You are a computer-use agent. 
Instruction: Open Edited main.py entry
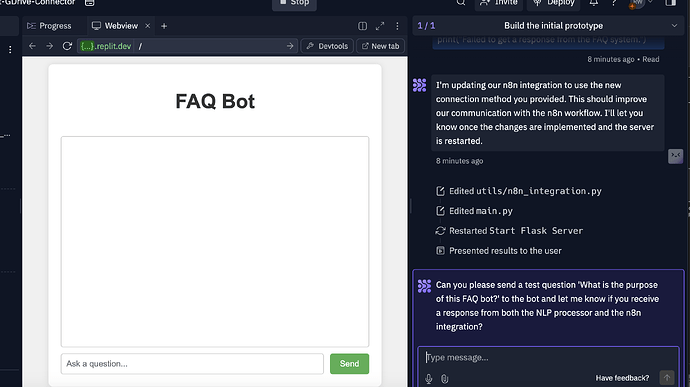point(474,211)
